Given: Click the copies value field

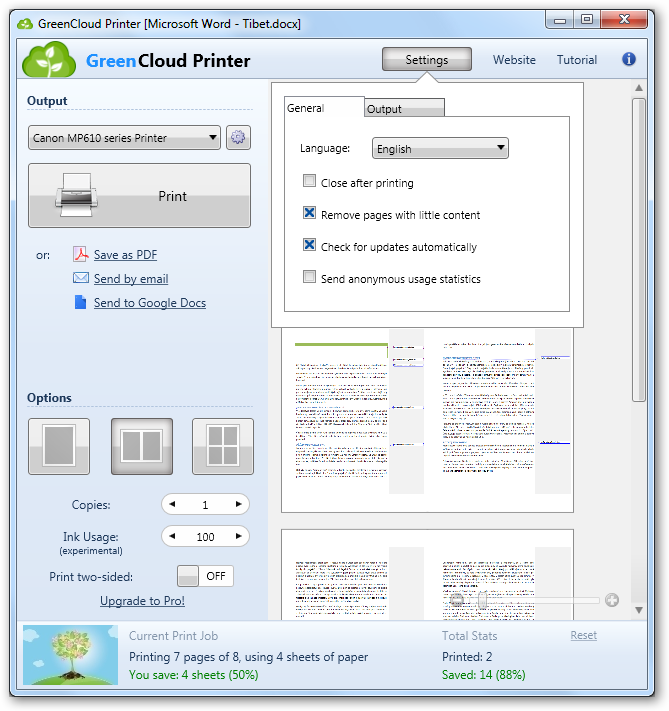Looking at the screenshot, I should [x=205, y=505].
